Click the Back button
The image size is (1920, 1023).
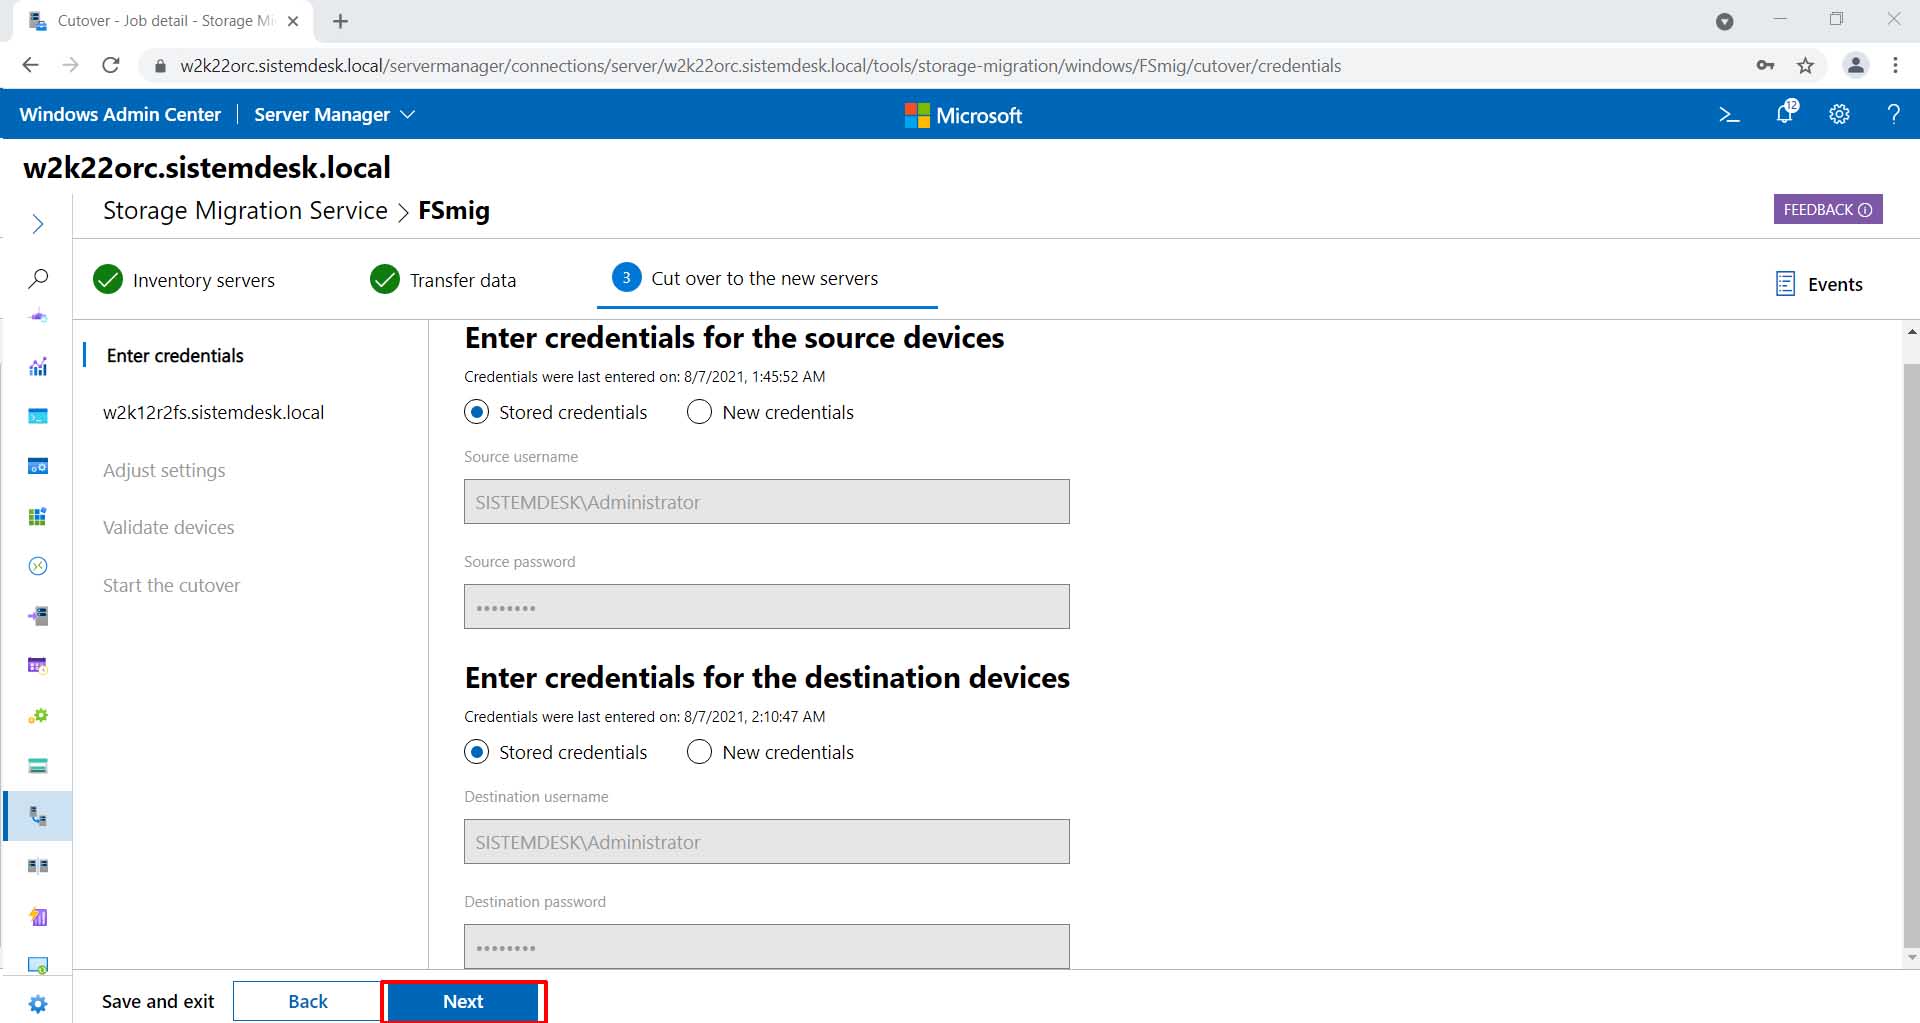[x=307, y=1001]
